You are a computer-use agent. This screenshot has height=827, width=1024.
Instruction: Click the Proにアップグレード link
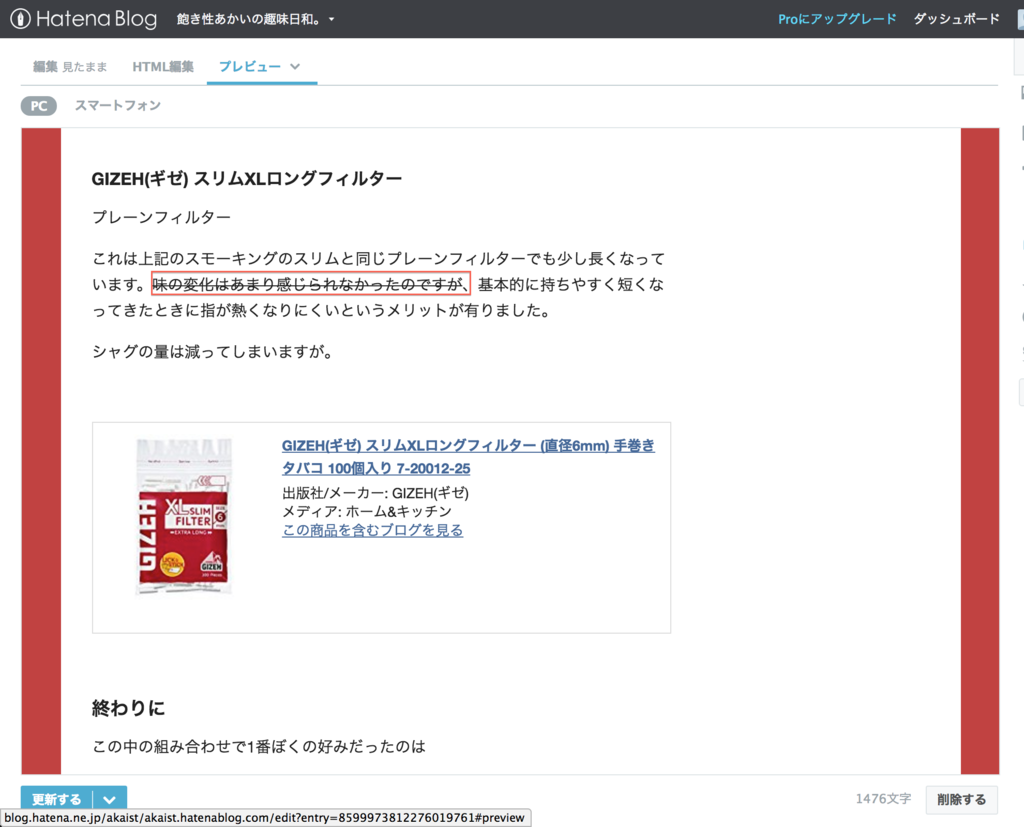tap(837, 19)
